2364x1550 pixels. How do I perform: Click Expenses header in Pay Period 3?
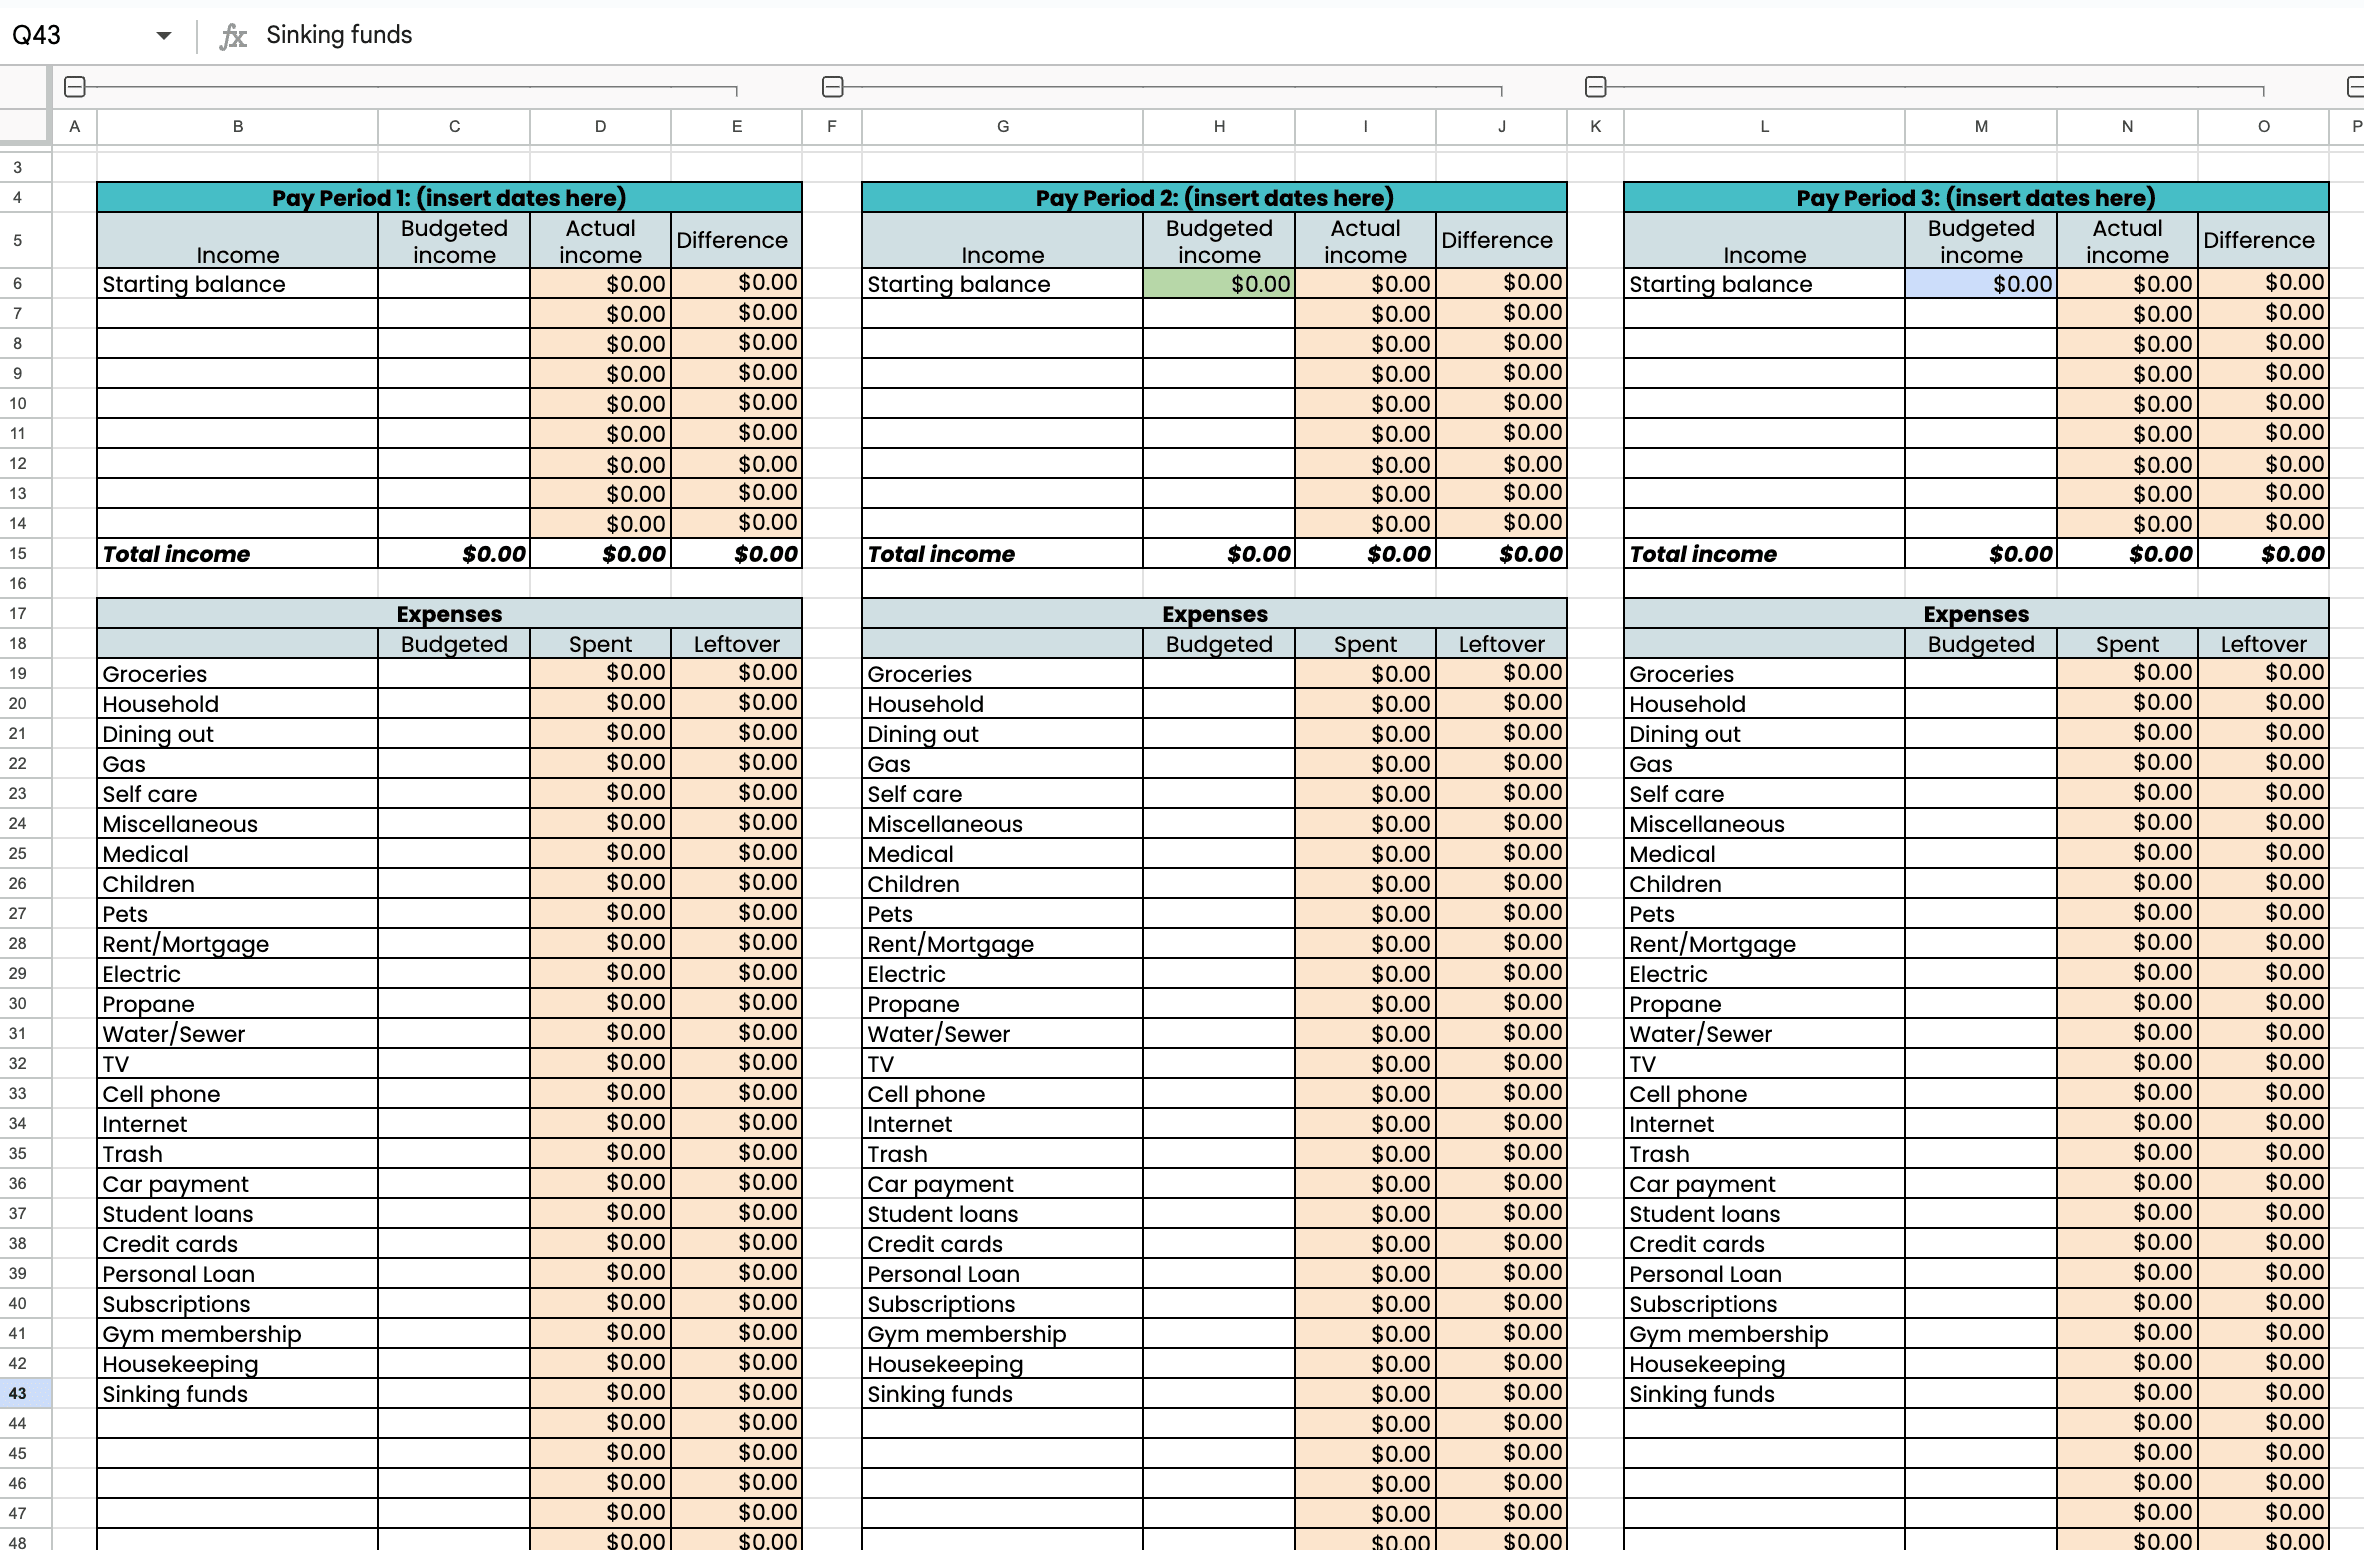pyautogui.click(x=1976, y=613)
